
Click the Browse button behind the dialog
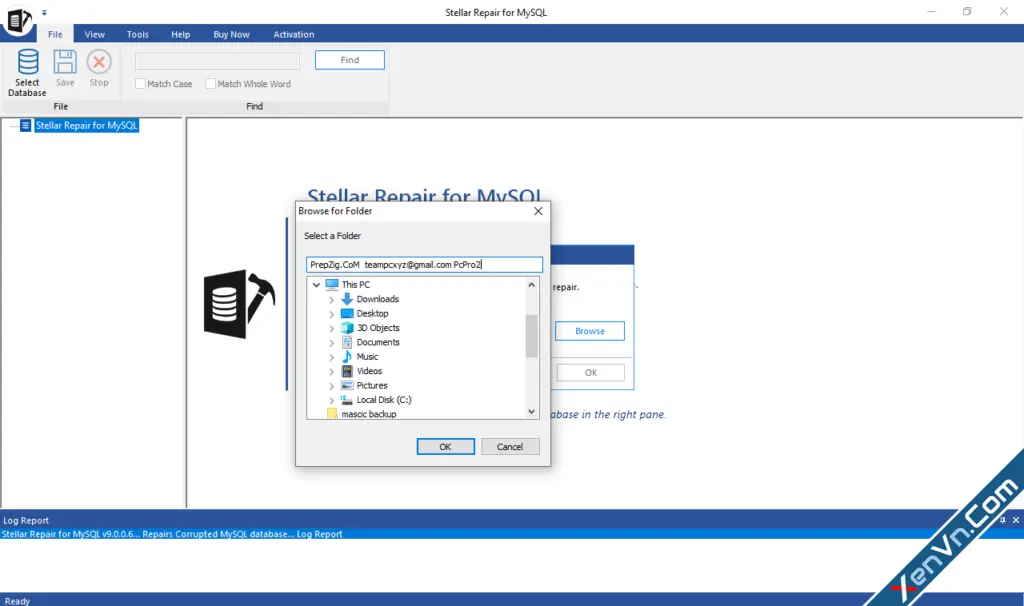[x=590, y=331]
